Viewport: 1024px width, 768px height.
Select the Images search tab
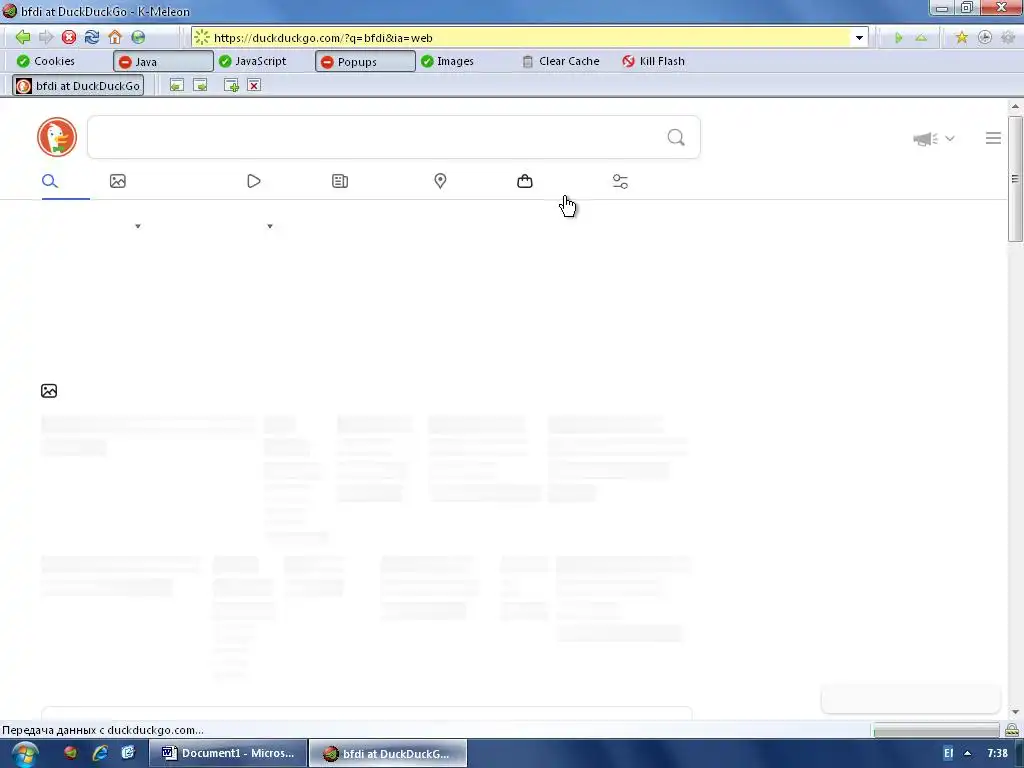coord(118,181)
